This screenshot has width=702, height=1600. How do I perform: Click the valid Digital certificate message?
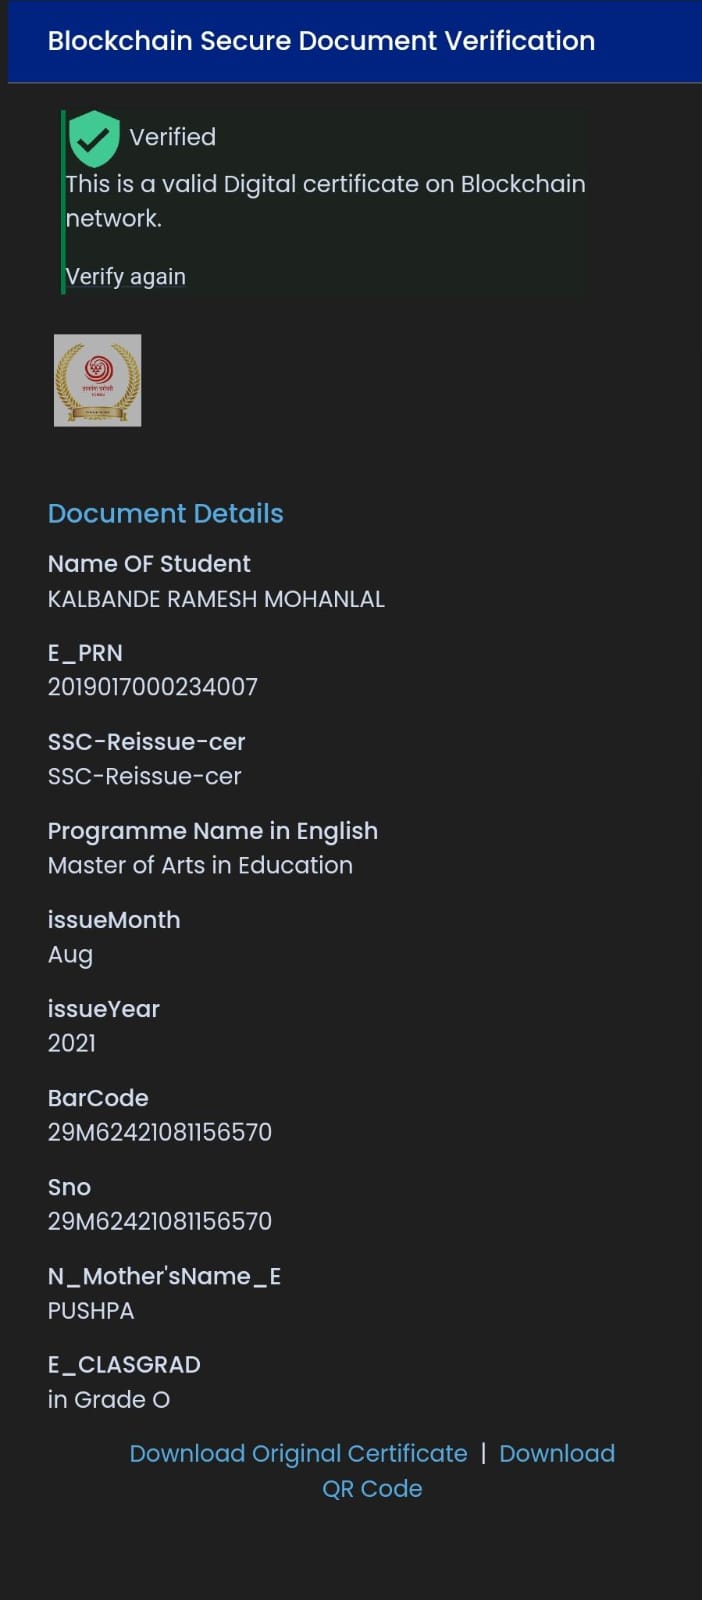tap(325, 201)
